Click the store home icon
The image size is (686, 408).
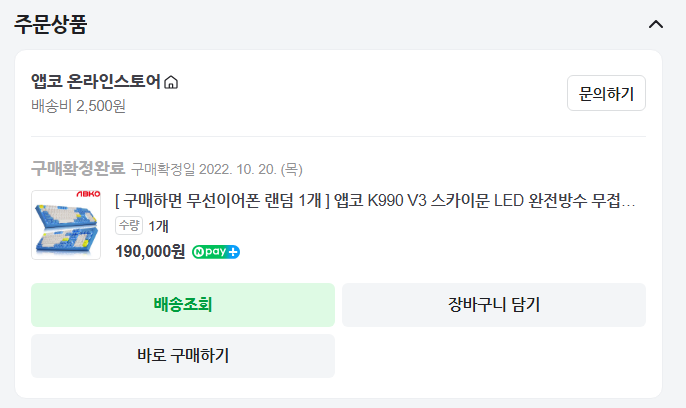click(x=171, y=82)
